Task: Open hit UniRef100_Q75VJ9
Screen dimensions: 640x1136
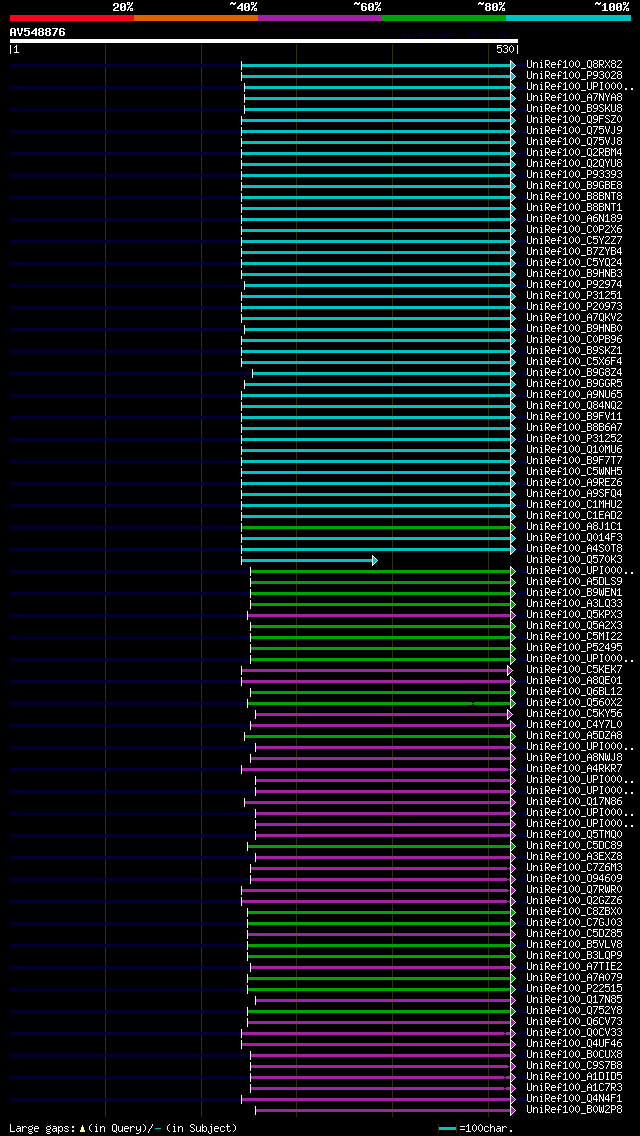Action: (574, 130)
